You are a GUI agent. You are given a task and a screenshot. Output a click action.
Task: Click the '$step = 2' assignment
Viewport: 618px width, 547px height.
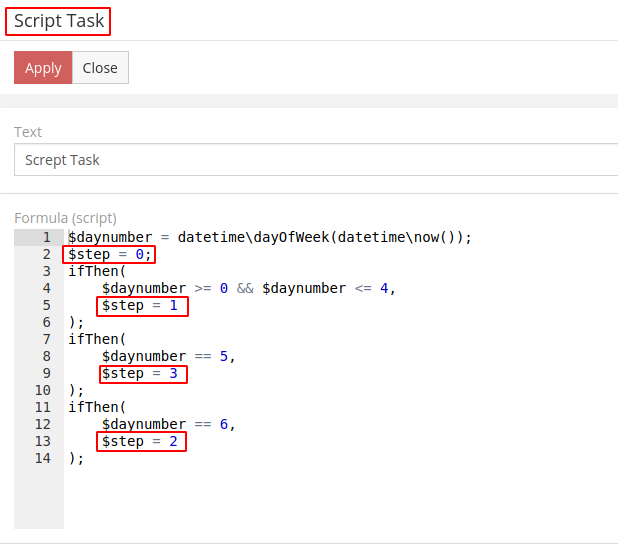pos(141,442)
